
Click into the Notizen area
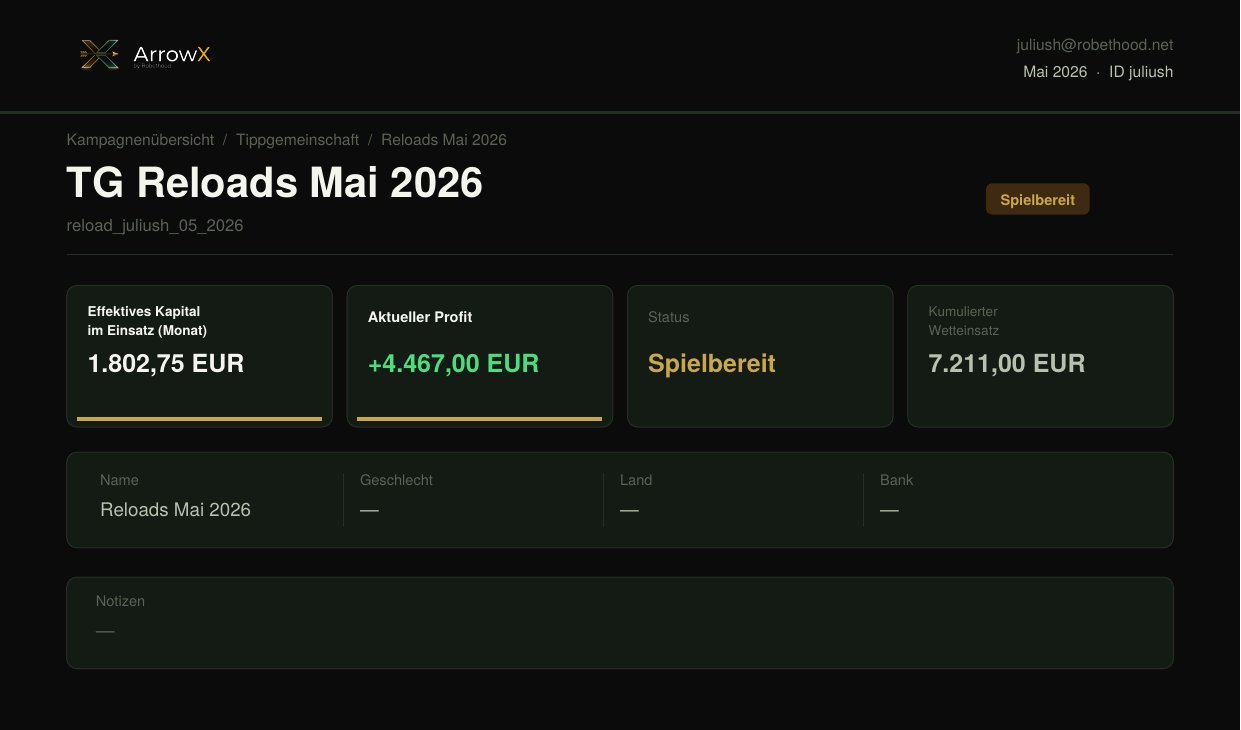pos(620,623)
